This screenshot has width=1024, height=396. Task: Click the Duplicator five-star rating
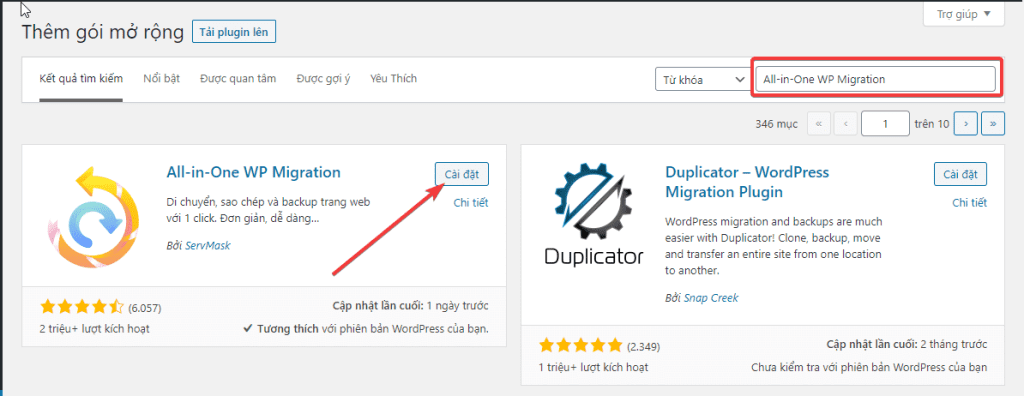point(581,345)
